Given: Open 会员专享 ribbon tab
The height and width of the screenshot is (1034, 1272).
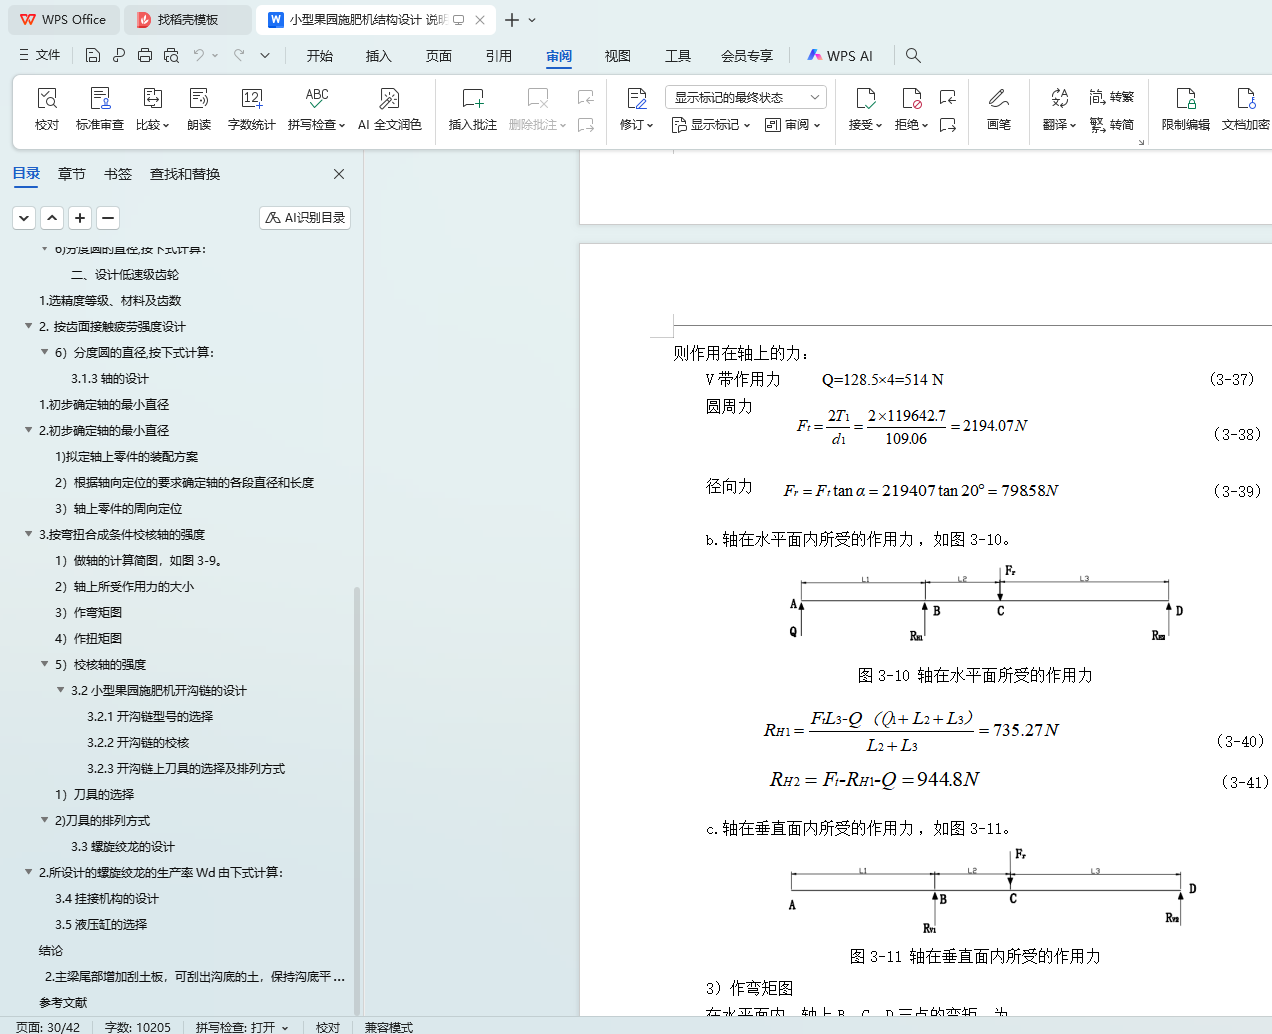Looking at the screenshot, I should (x=747, y=56).
